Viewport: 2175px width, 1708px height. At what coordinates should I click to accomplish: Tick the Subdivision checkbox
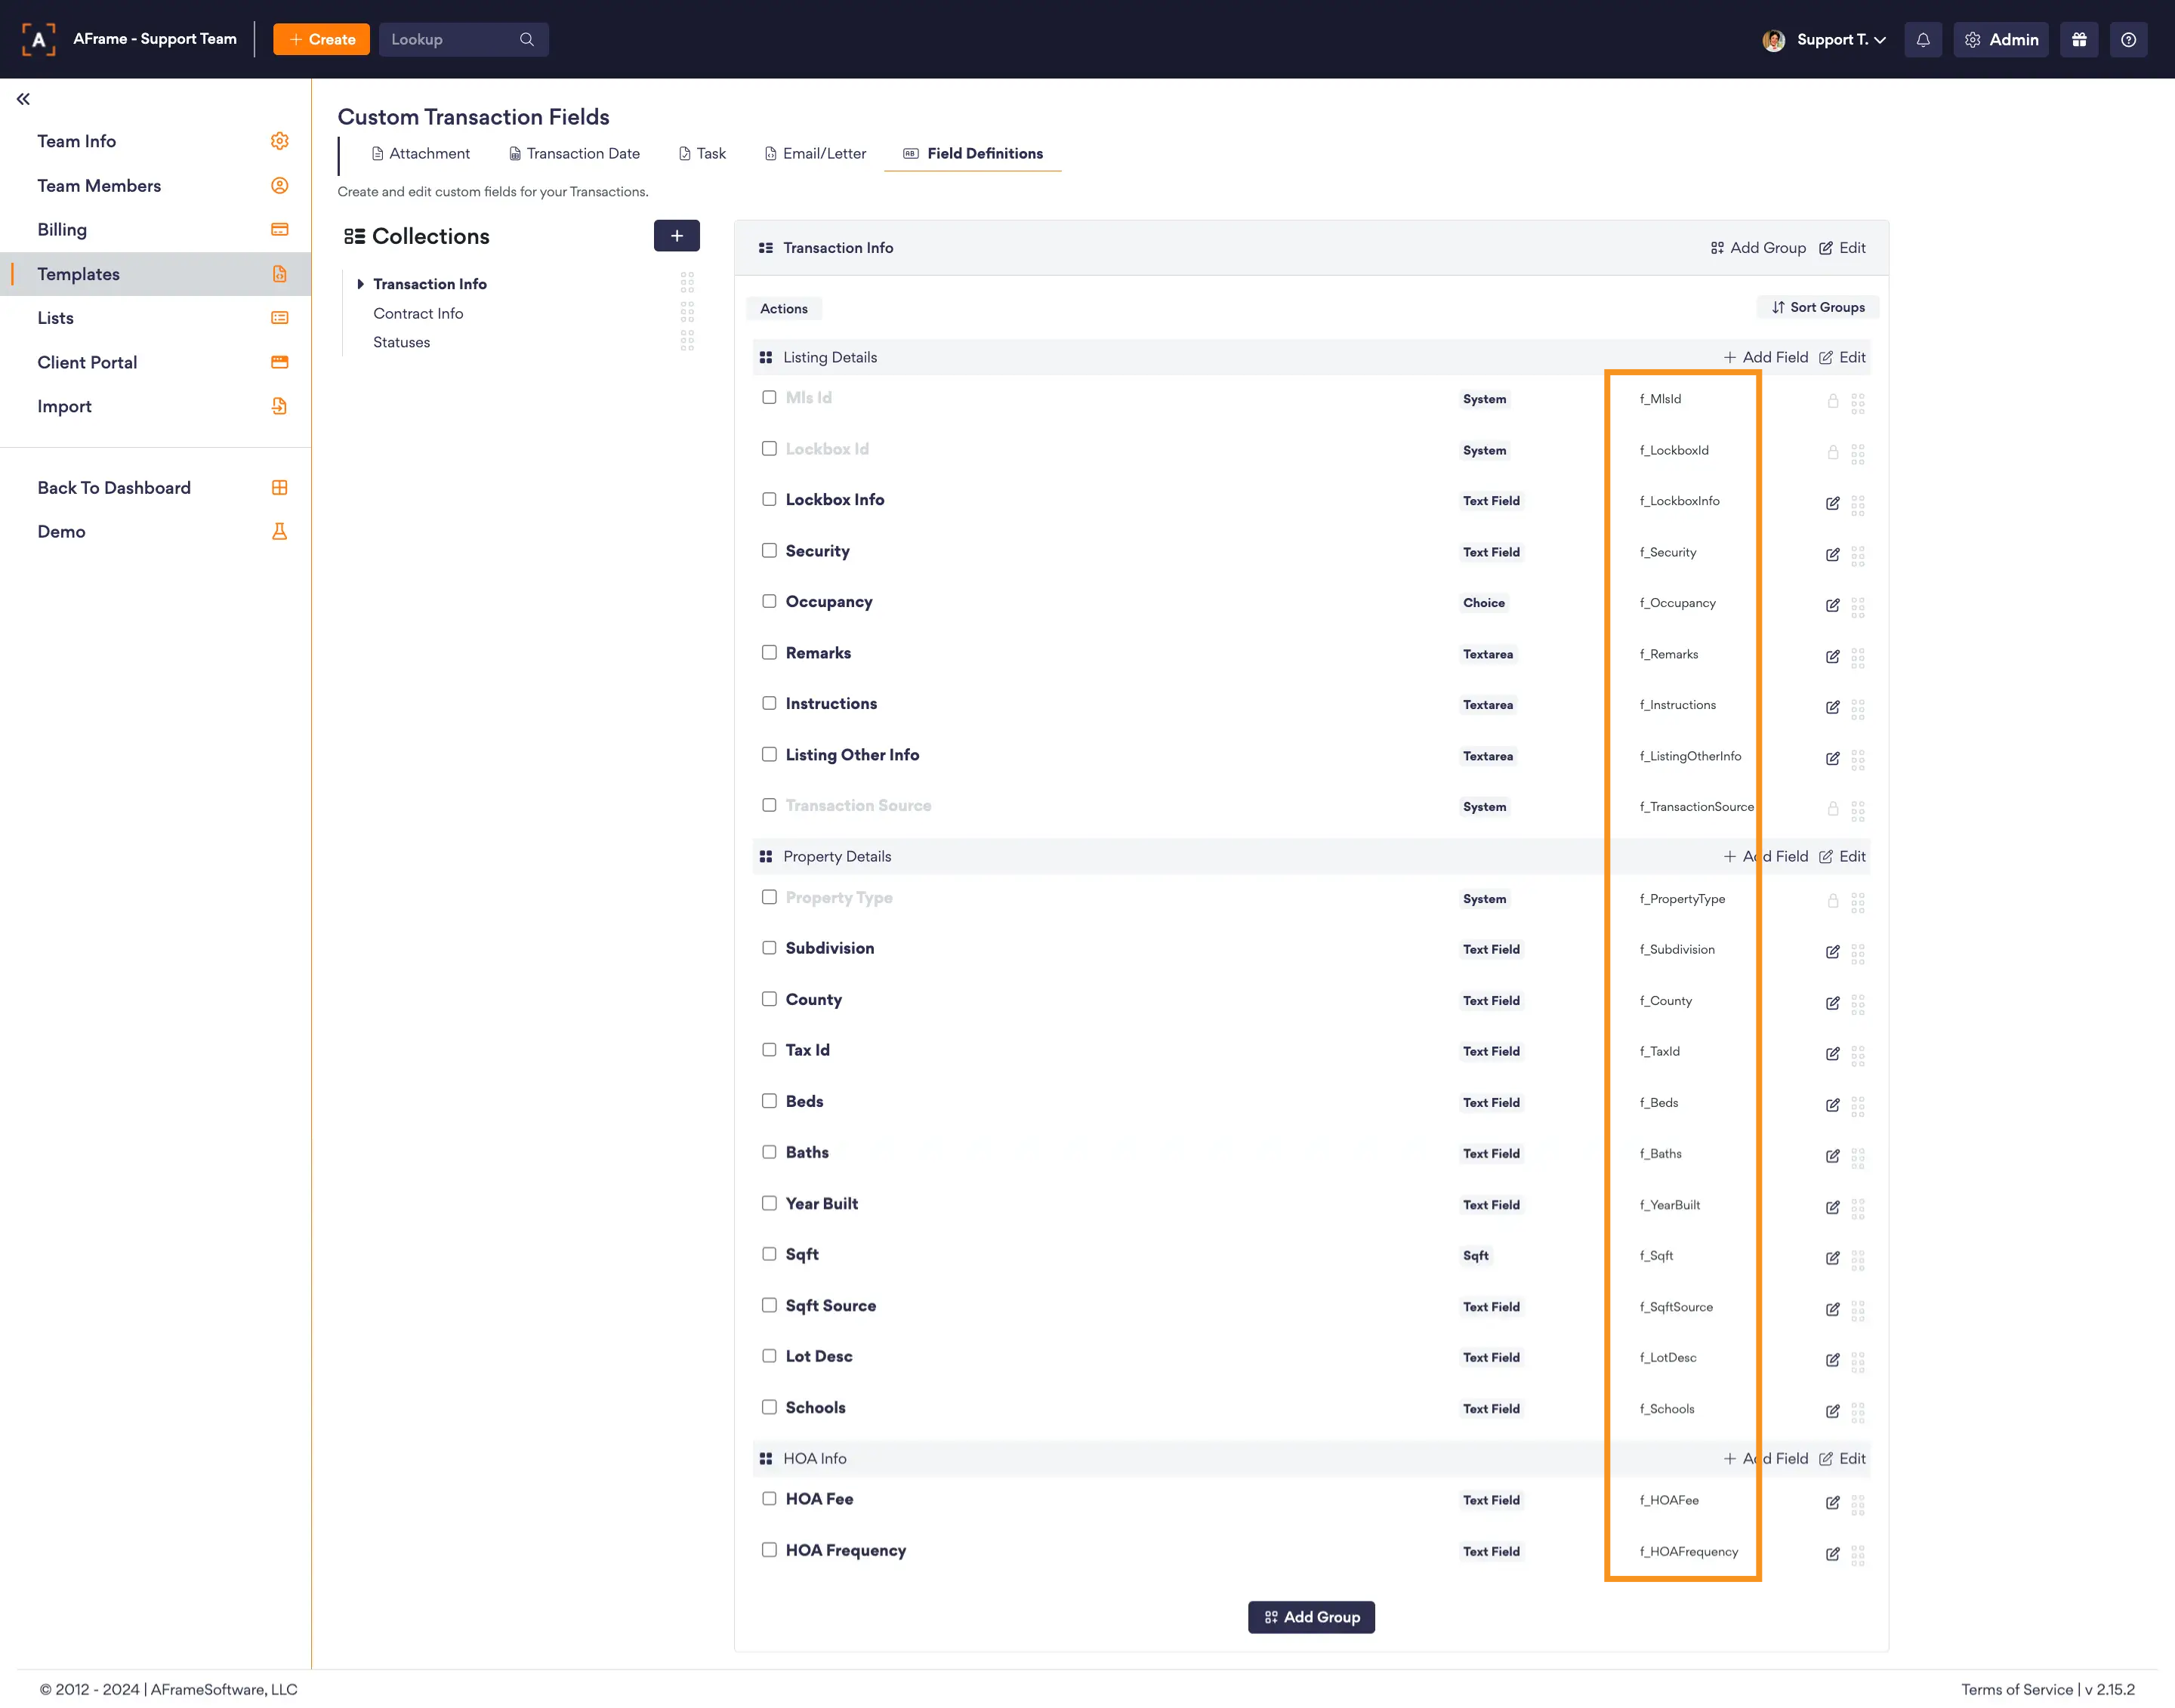pyautogui.click(x=769, y=948)
